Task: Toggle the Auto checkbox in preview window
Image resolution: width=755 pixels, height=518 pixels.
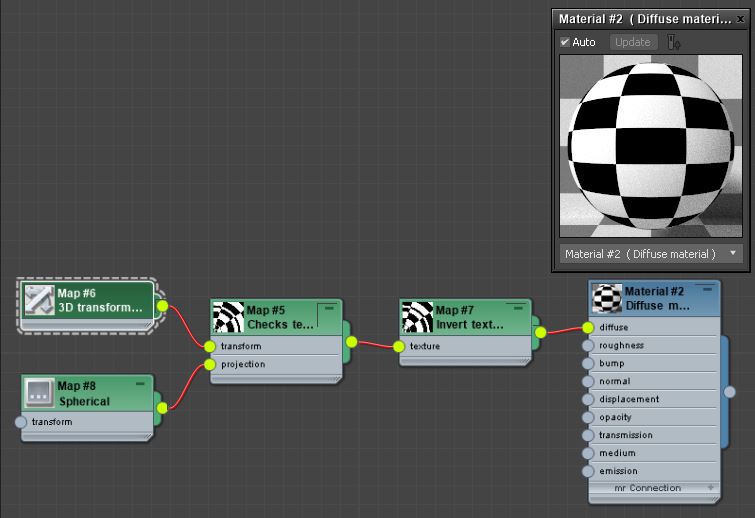Action: click(565, 42)
